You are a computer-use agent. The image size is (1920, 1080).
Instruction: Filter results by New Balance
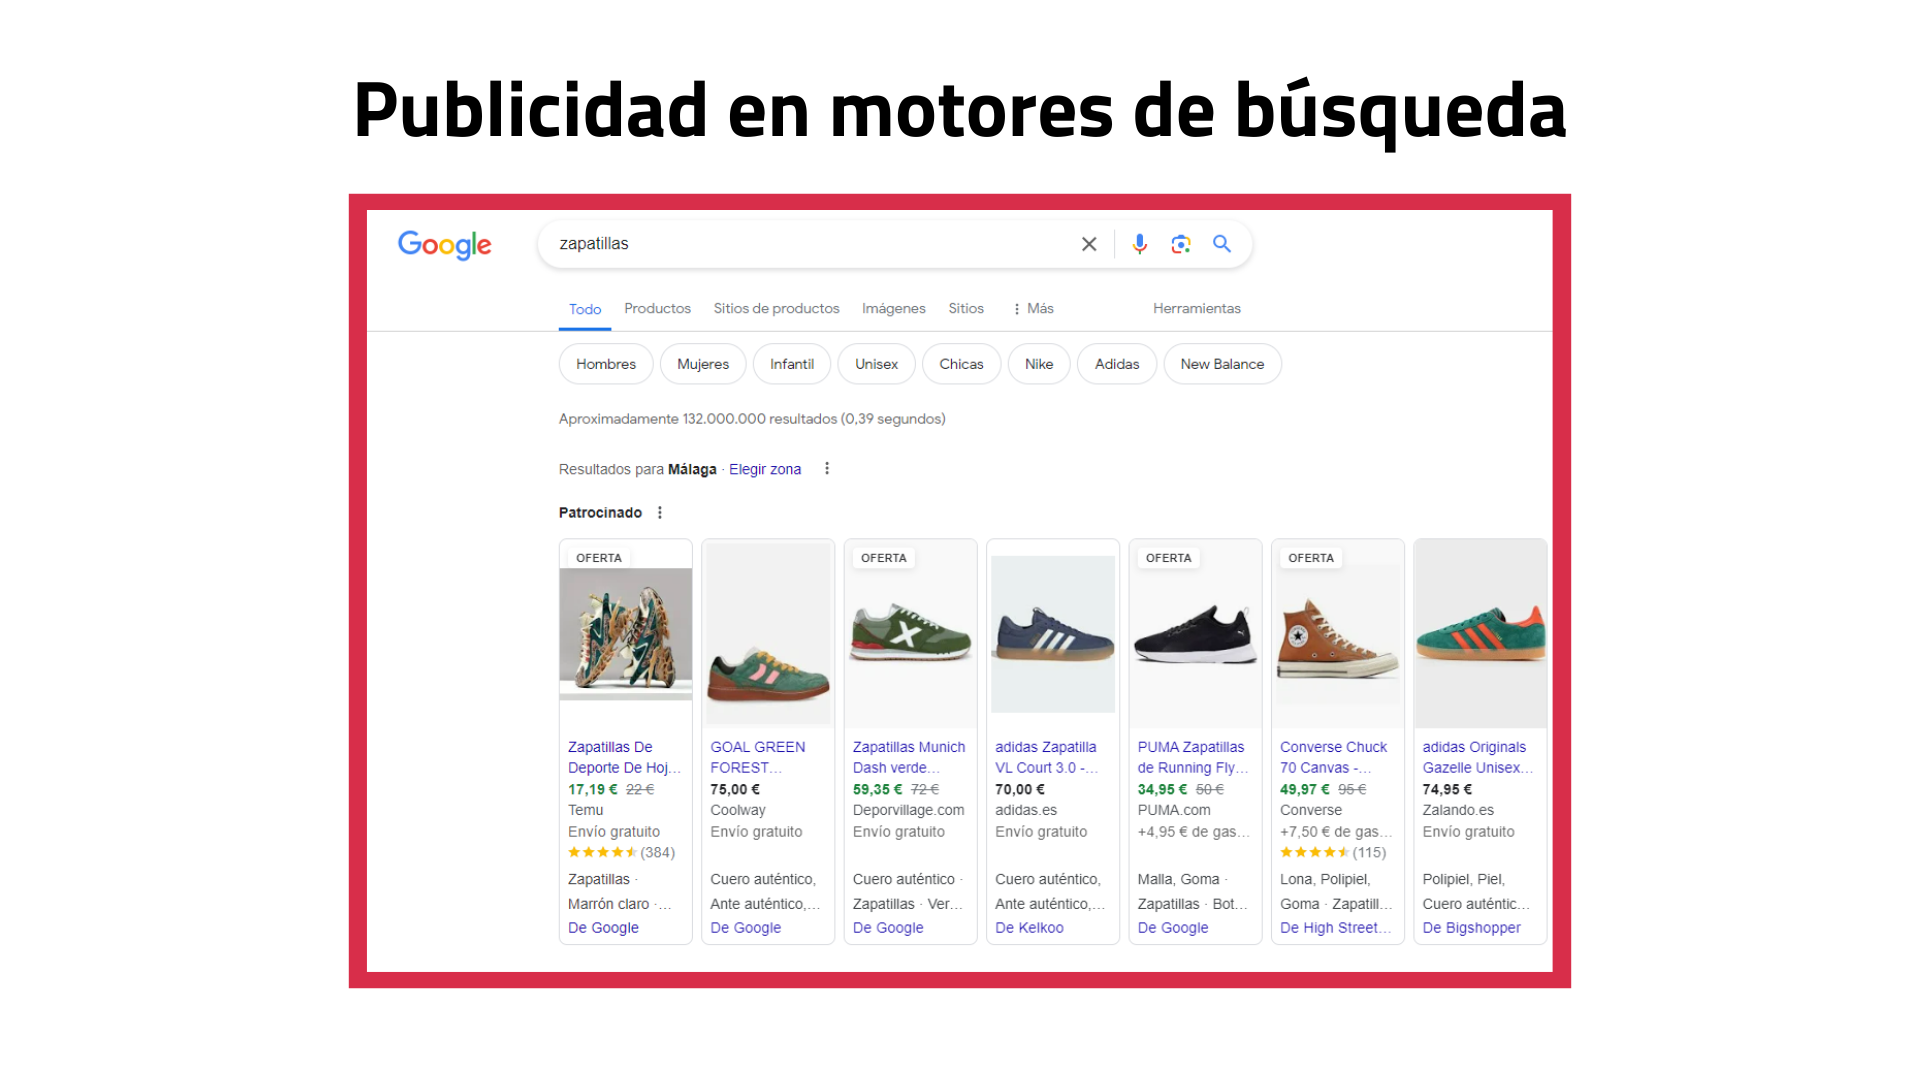[1222, 364]
